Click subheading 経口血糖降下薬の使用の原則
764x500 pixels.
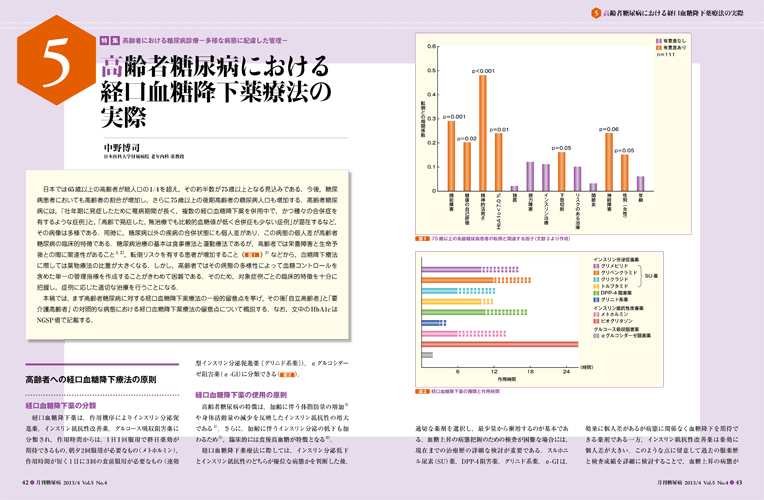(241, 395)
